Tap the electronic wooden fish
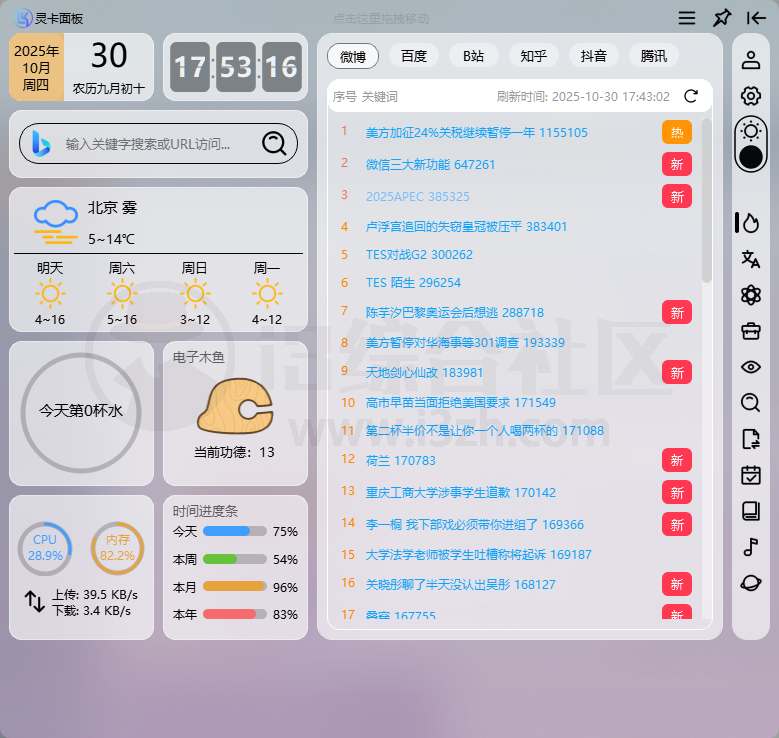Image resolution: width=779 pixels, height=738 pixels. (234, 406)
